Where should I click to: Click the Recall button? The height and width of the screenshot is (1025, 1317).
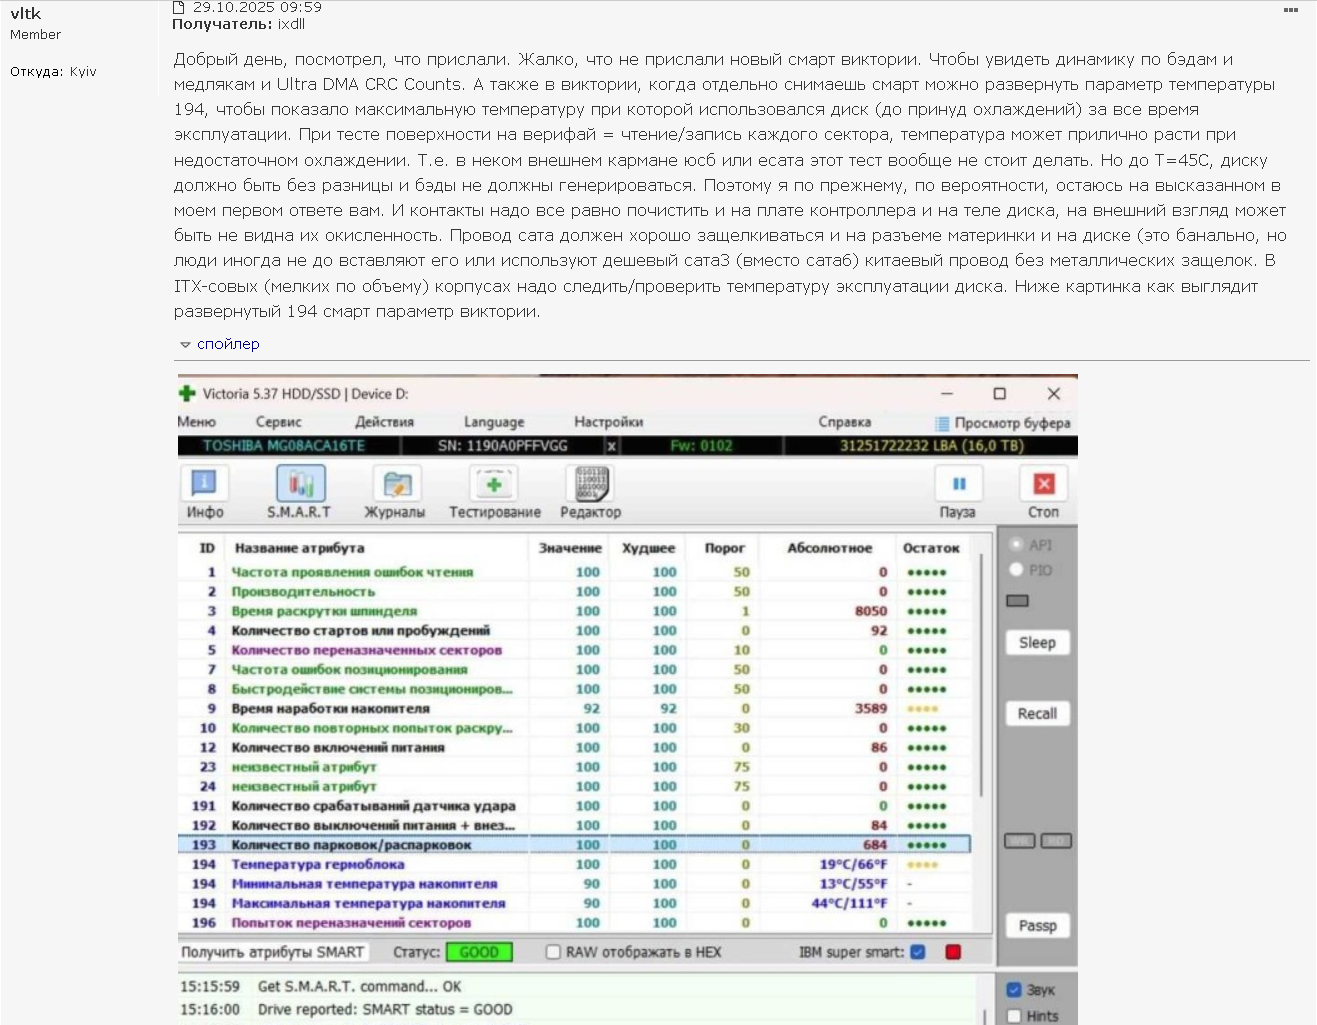pyautogui.click(x=1037, y=714)
